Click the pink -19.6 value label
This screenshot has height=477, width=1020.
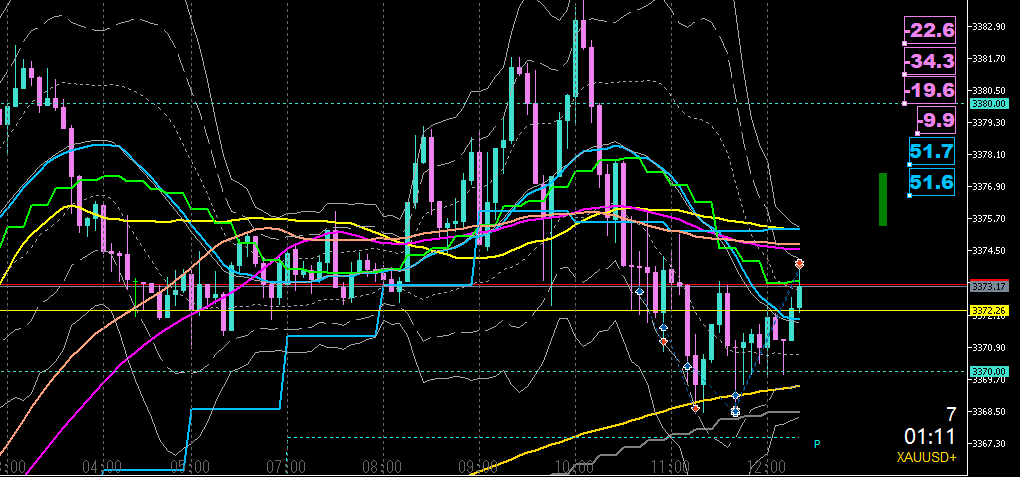click(930, 90)
